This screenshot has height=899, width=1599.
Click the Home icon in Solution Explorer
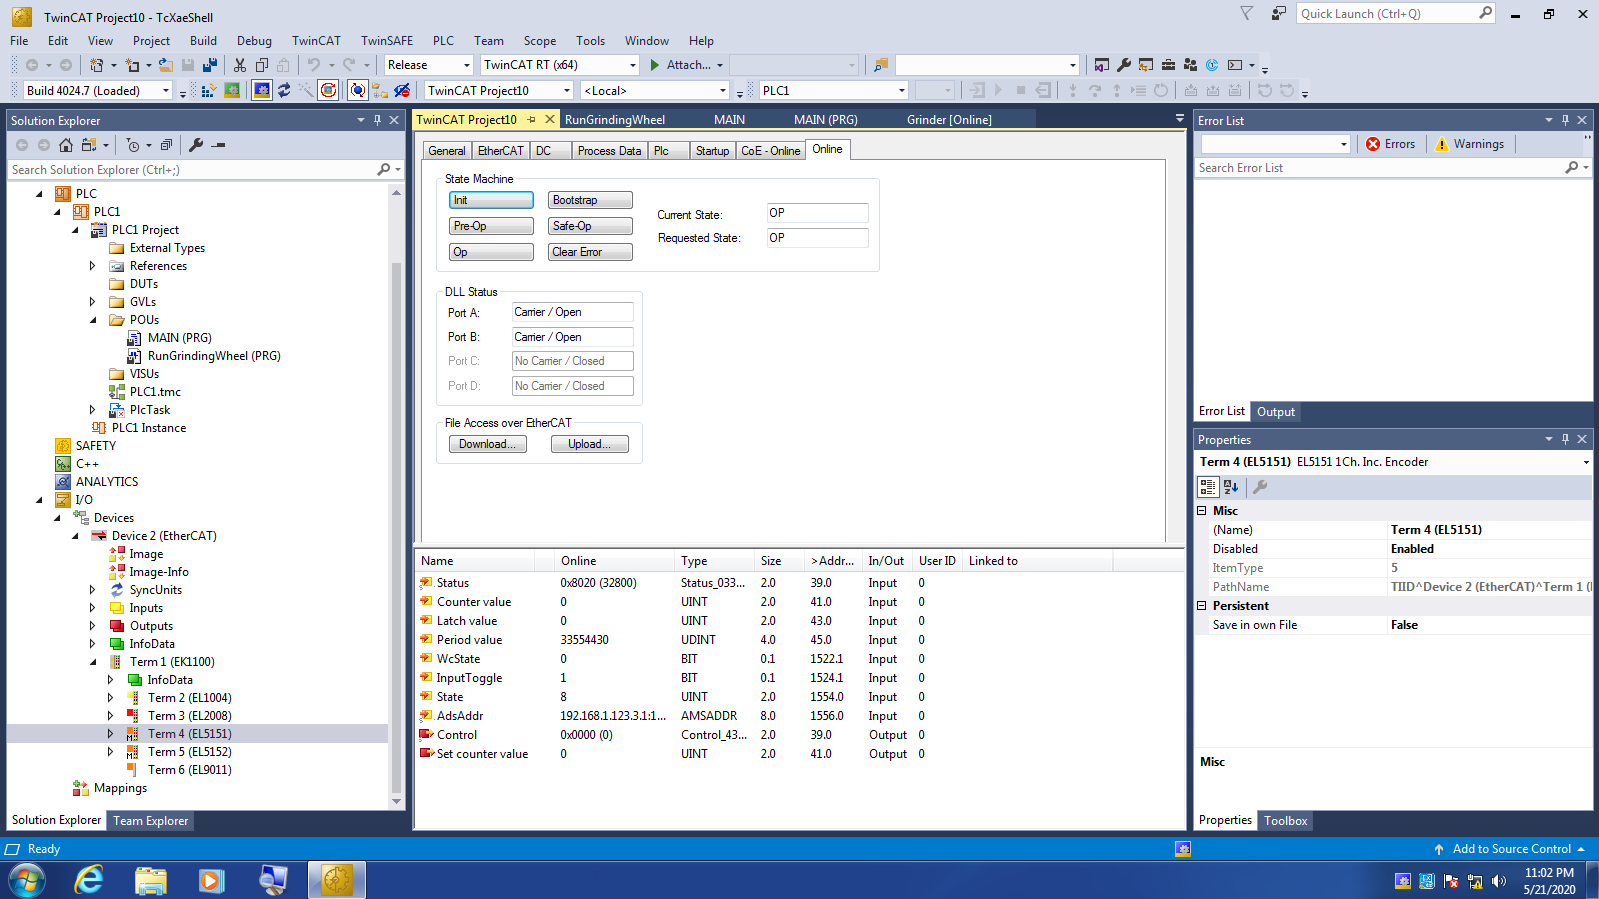pos(66,145)
